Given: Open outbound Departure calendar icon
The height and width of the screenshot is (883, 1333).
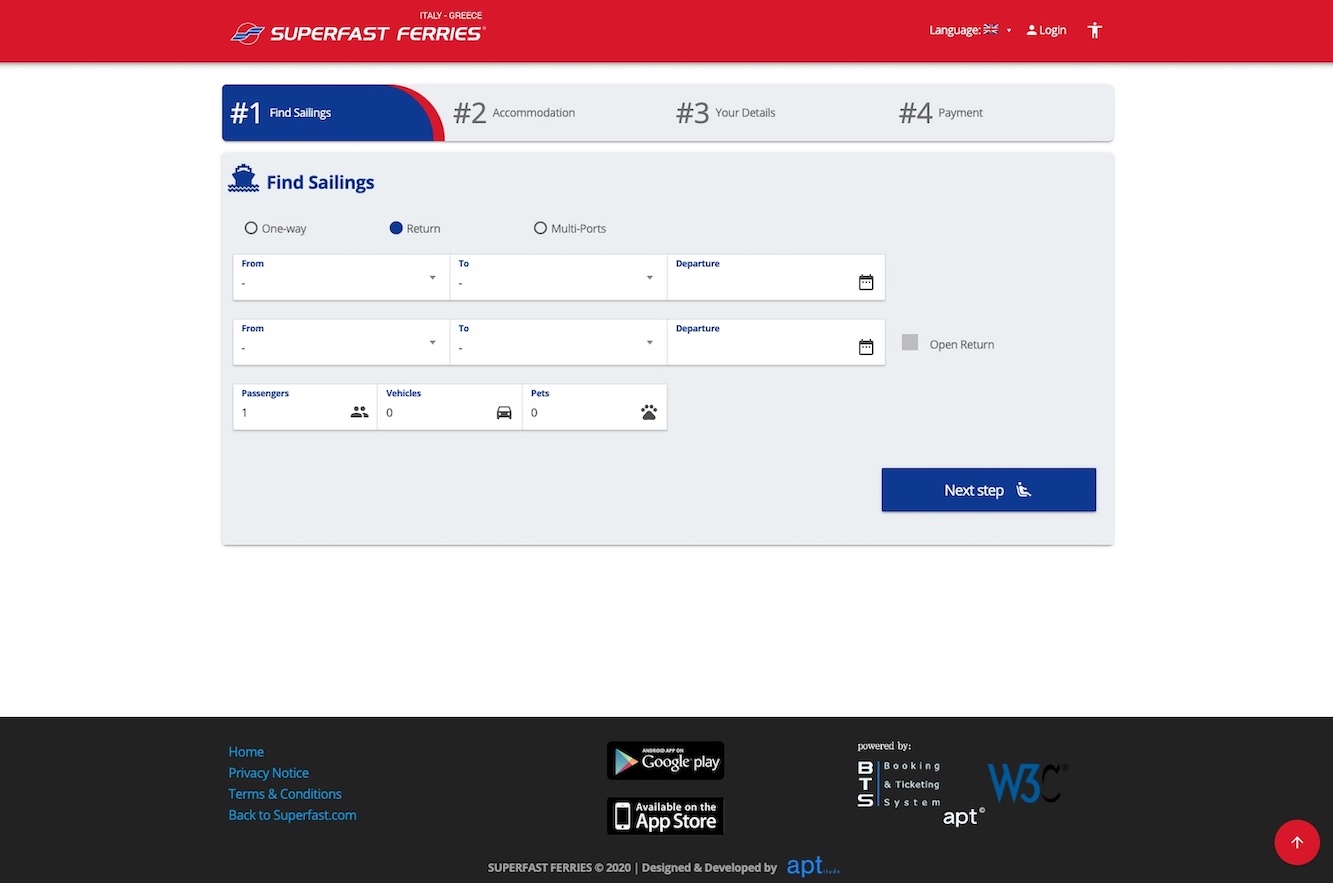Looking at the screenshot, I should [x=866, y=283].
